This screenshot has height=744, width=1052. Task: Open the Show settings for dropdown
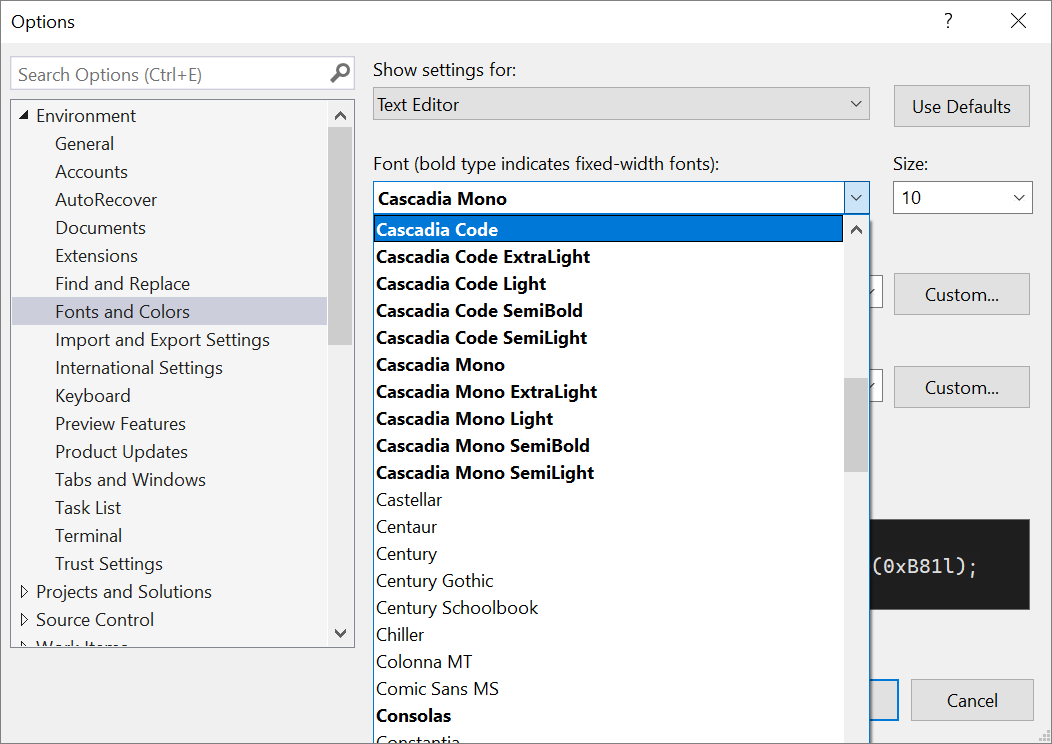pos(856,104)
